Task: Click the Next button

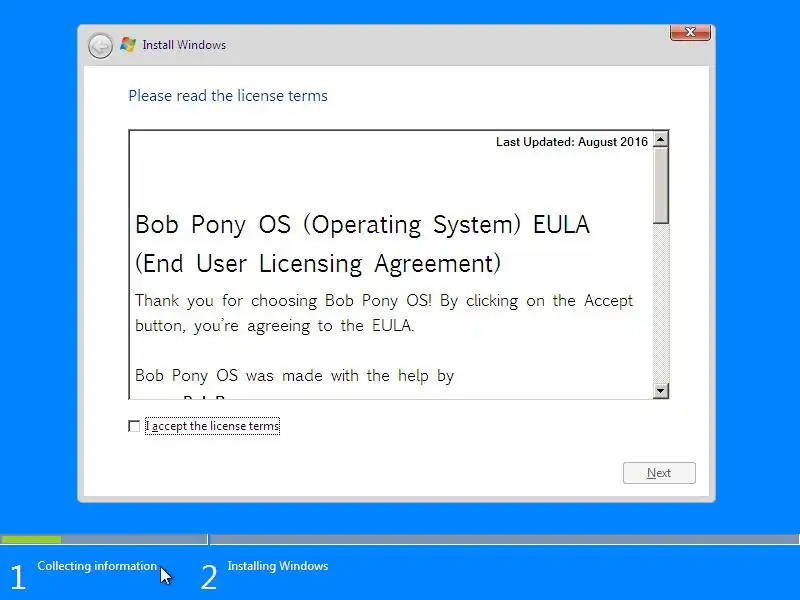Action: click(x=659, y=473)
